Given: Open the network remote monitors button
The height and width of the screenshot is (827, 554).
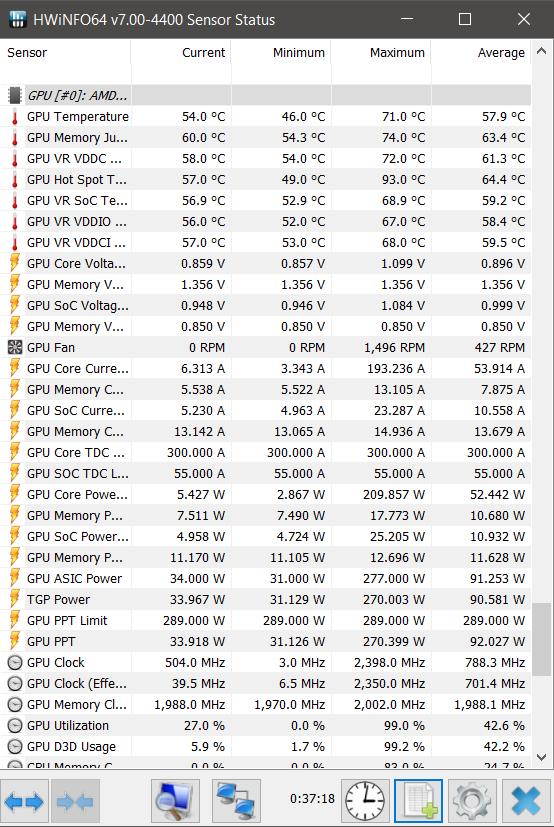Looking at the screenshot, I should click(236, 802).
